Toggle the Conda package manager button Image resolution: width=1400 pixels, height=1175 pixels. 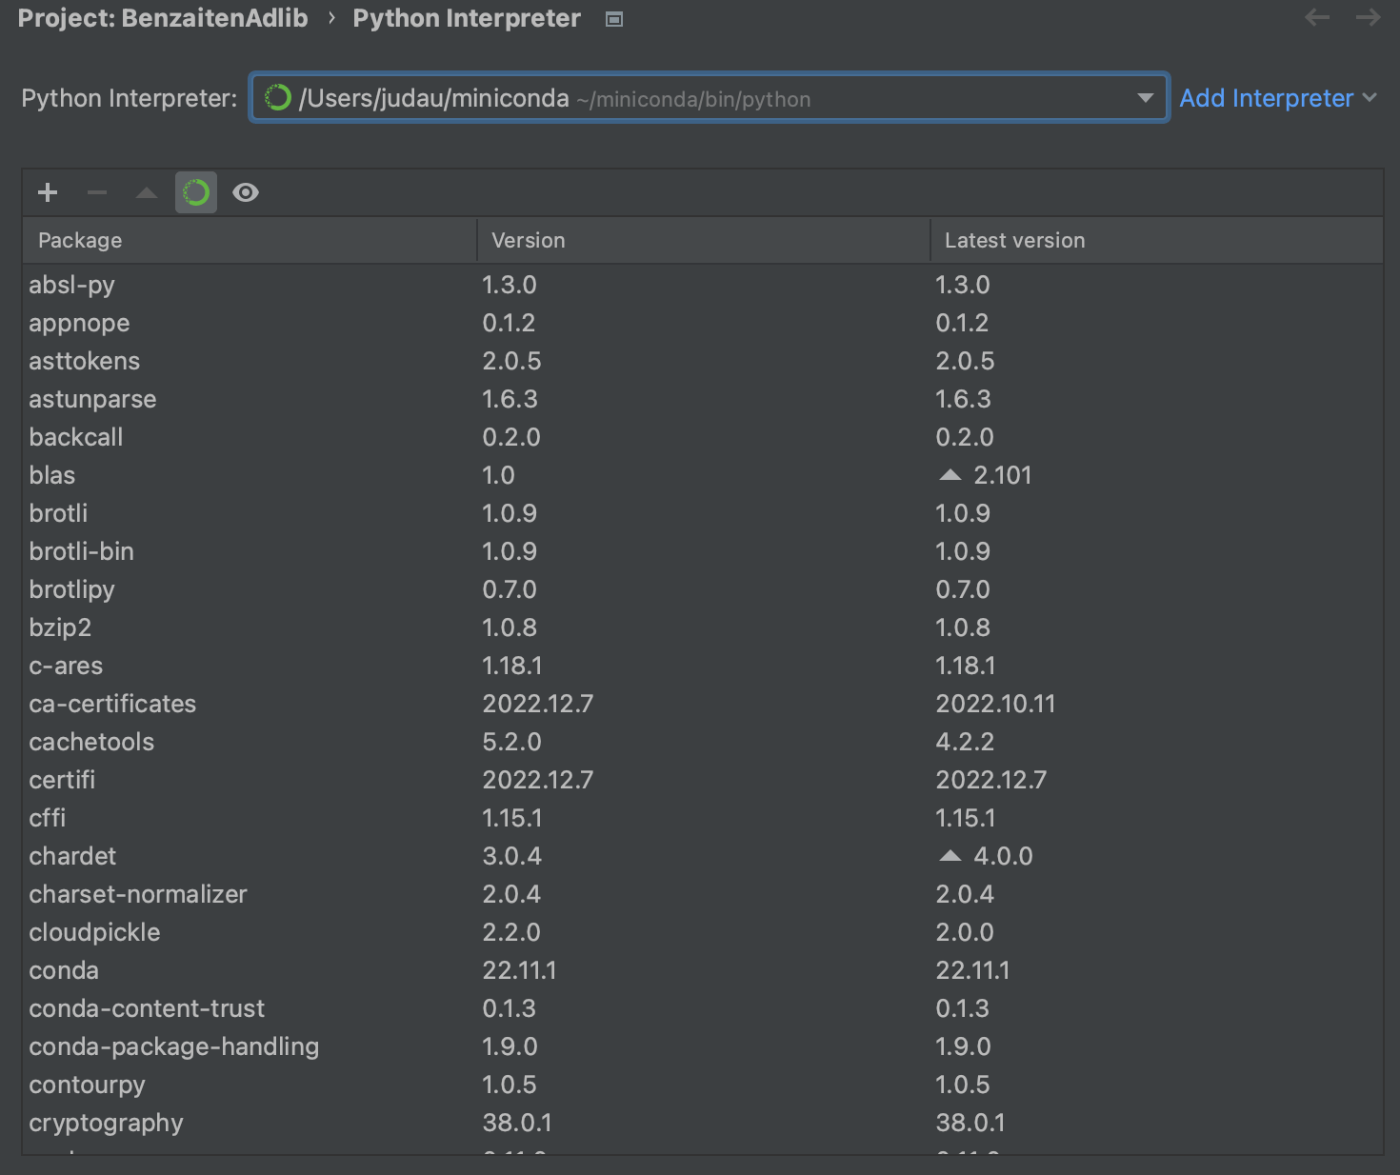(x=196, y=193)
